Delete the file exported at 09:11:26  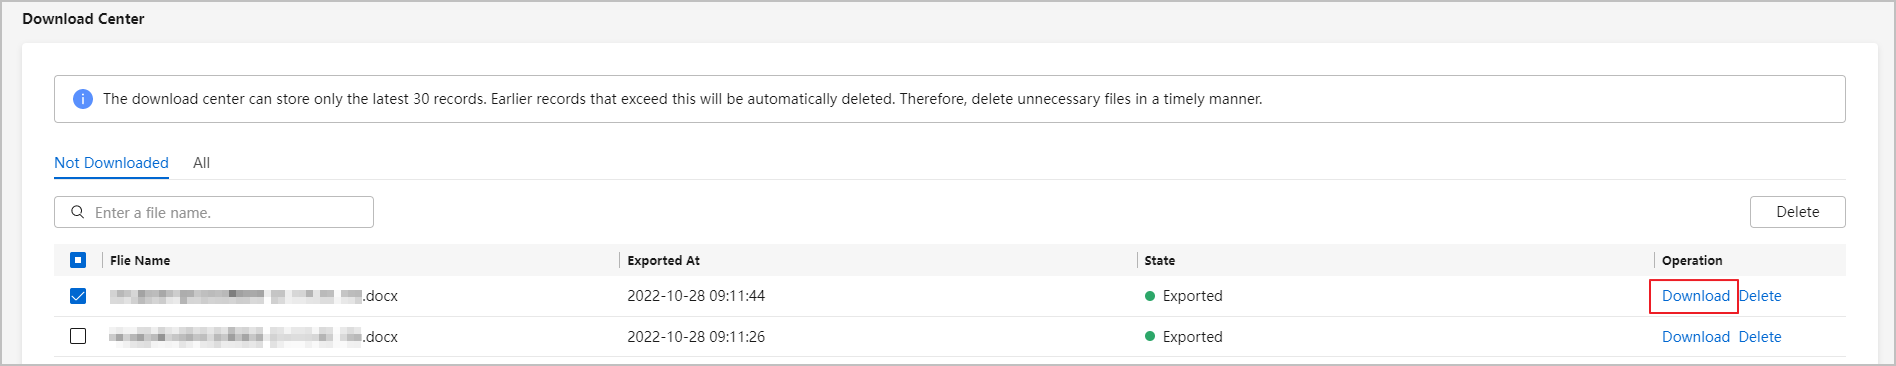[1760, 337]
